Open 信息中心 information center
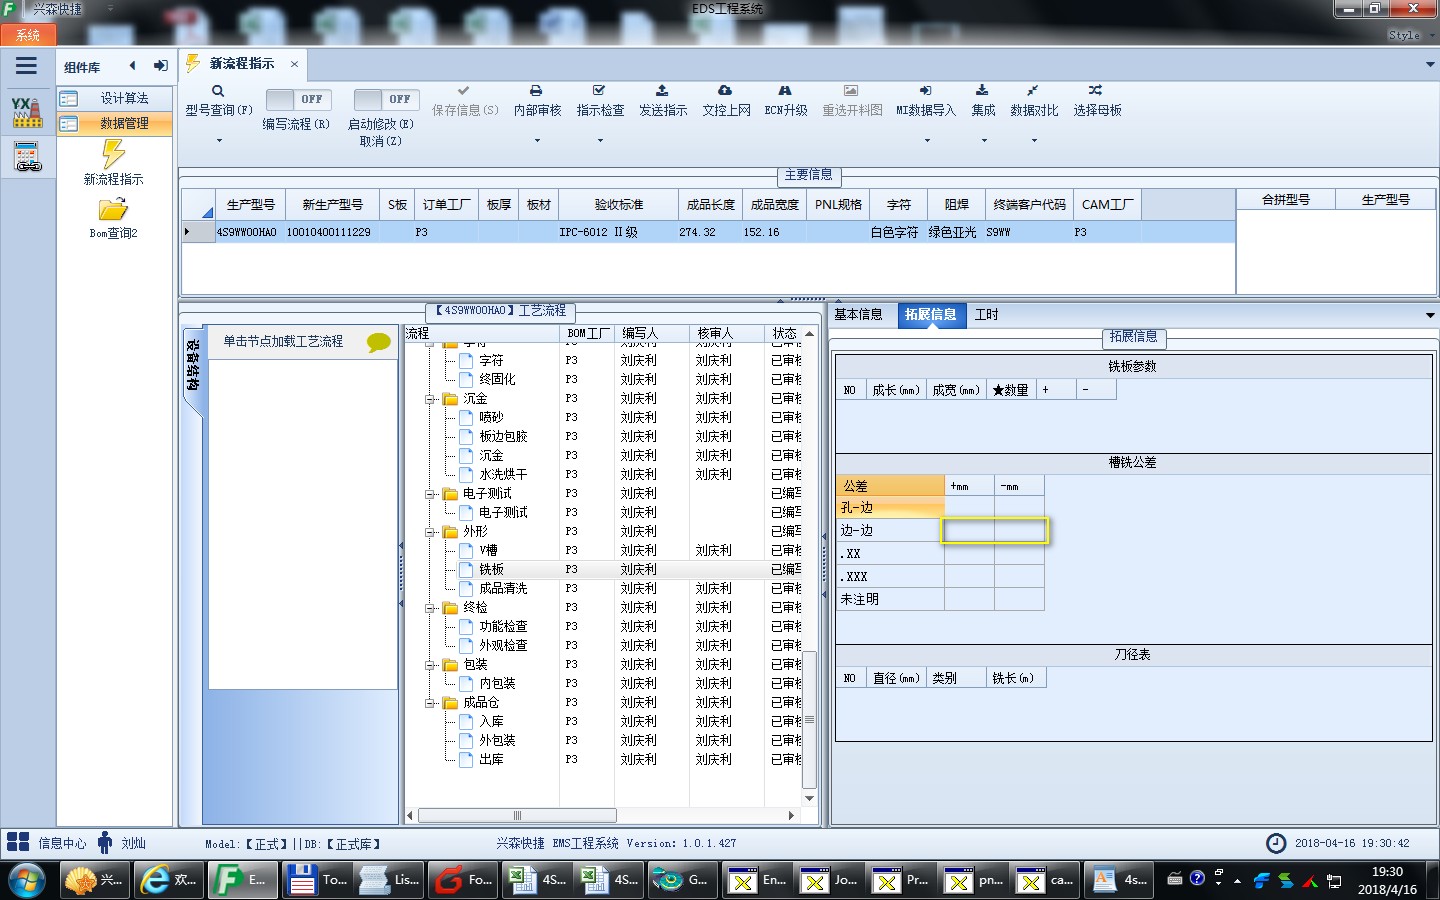Screen dimensions: 1440x900 pyautogui.click(x=46, y=843)
